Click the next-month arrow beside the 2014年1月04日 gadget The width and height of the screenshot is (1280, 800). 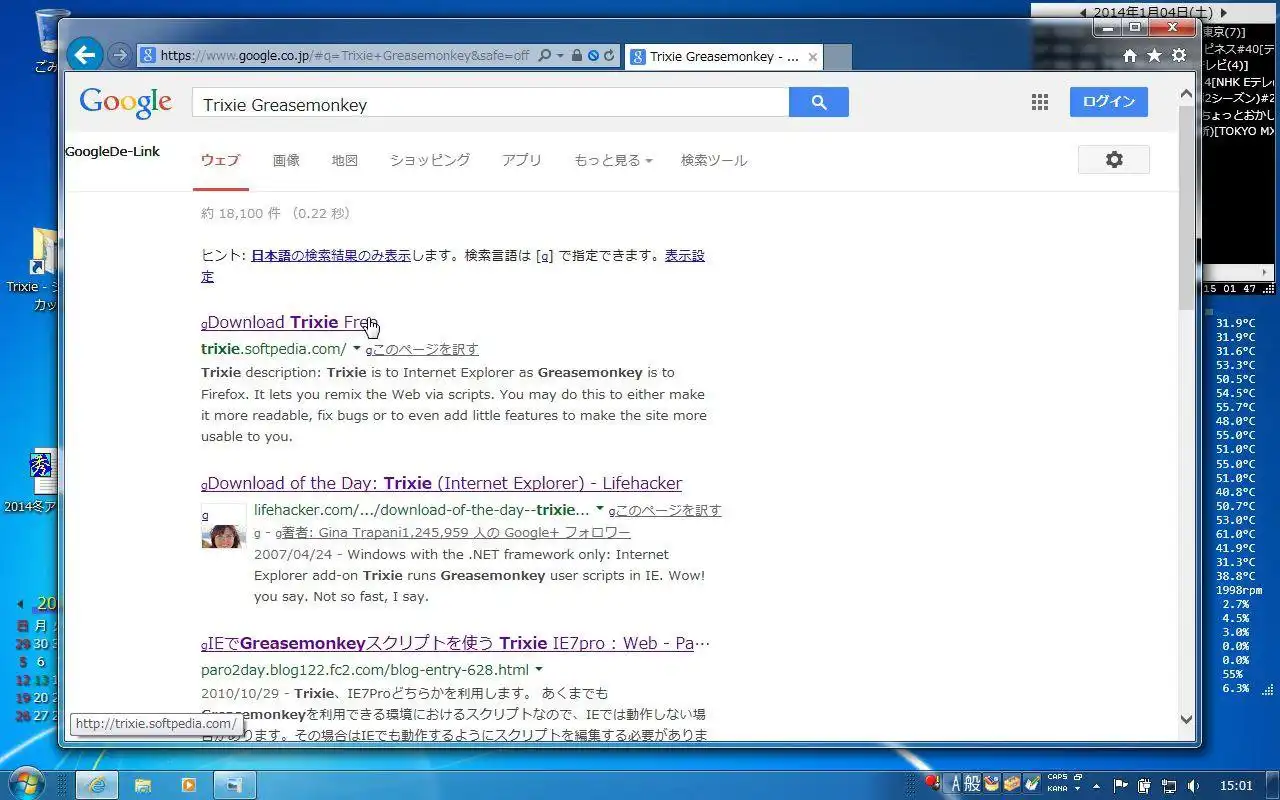1223,12
